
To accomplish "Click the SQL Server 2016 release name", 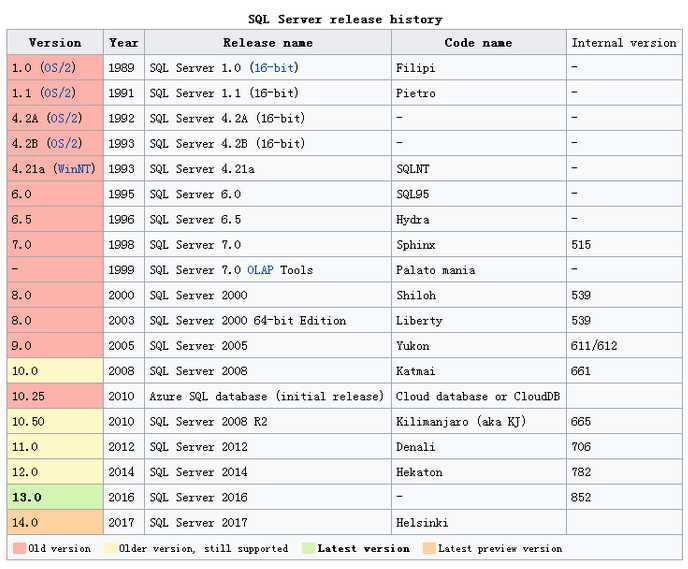I will point(198,497).
